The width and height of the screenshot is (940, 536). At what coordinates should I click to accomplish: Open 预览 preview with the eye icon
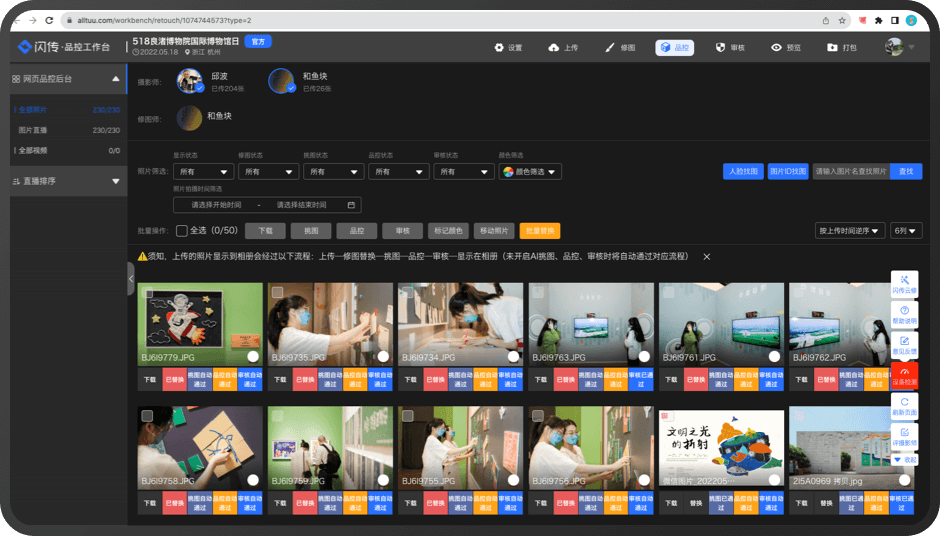pos(785,47)
